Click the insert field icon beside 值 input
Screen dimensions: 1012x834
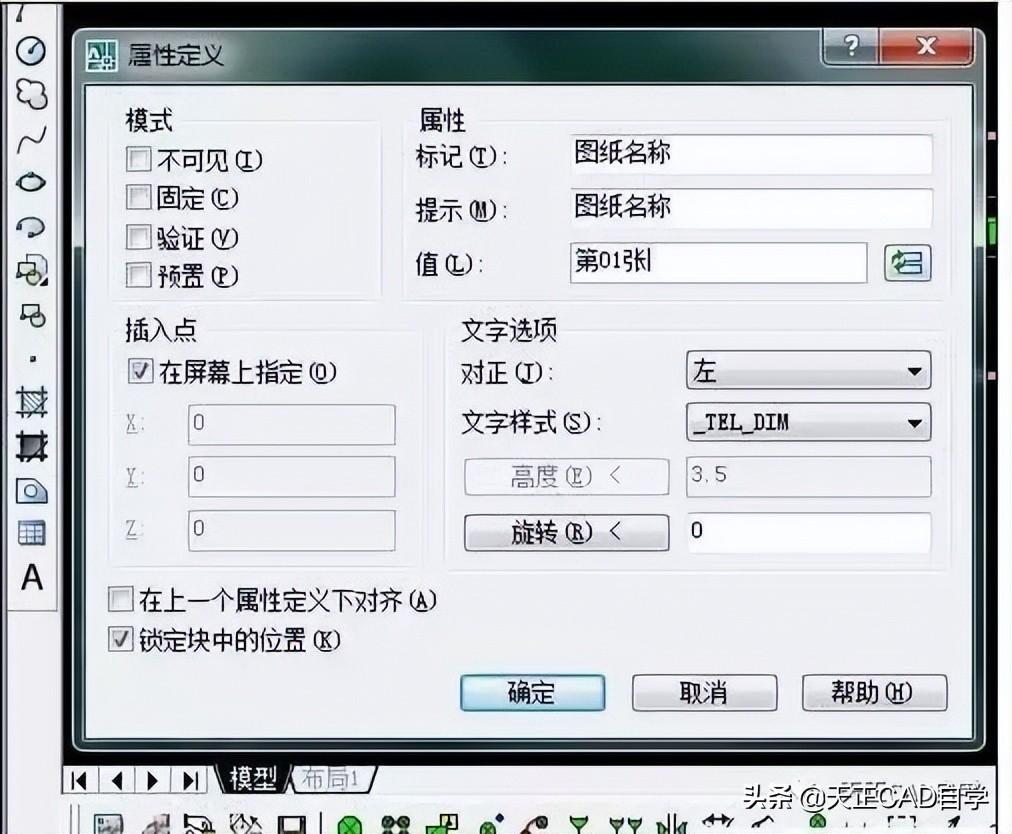(x=906, y=262)
